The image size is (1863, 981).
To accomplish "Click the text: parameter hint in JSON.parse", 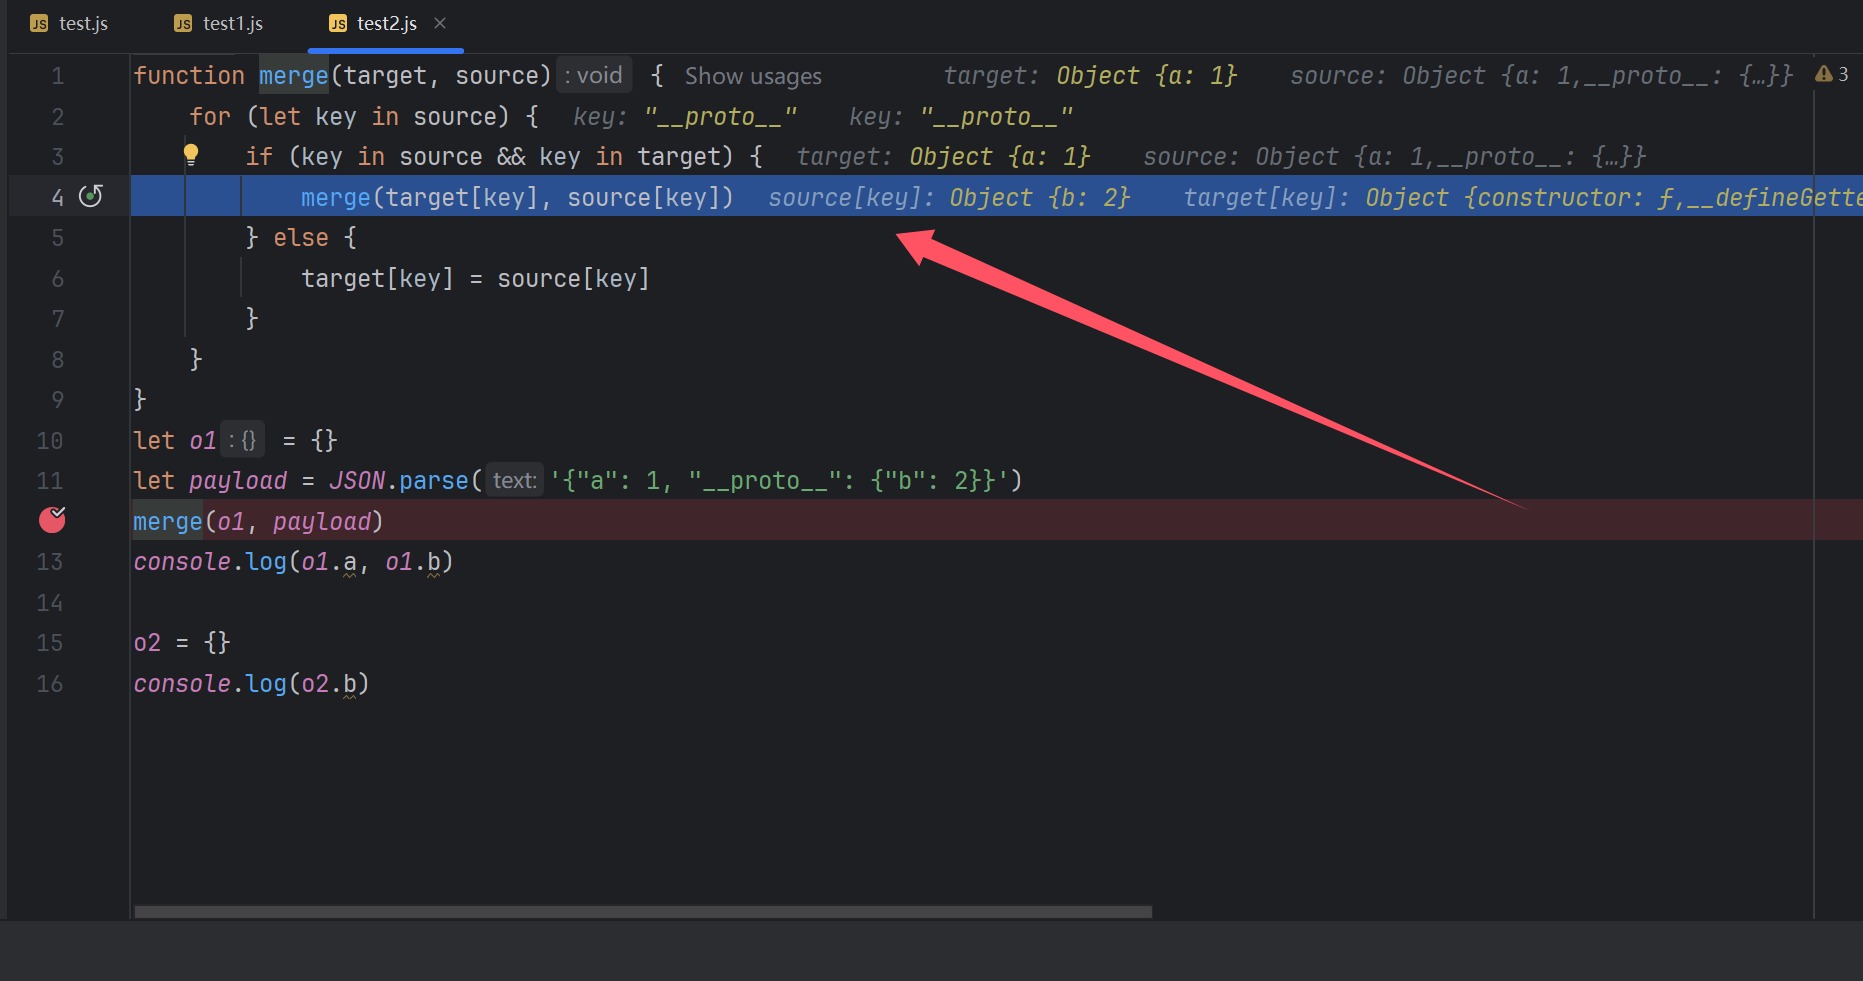I will click(514, 481).
